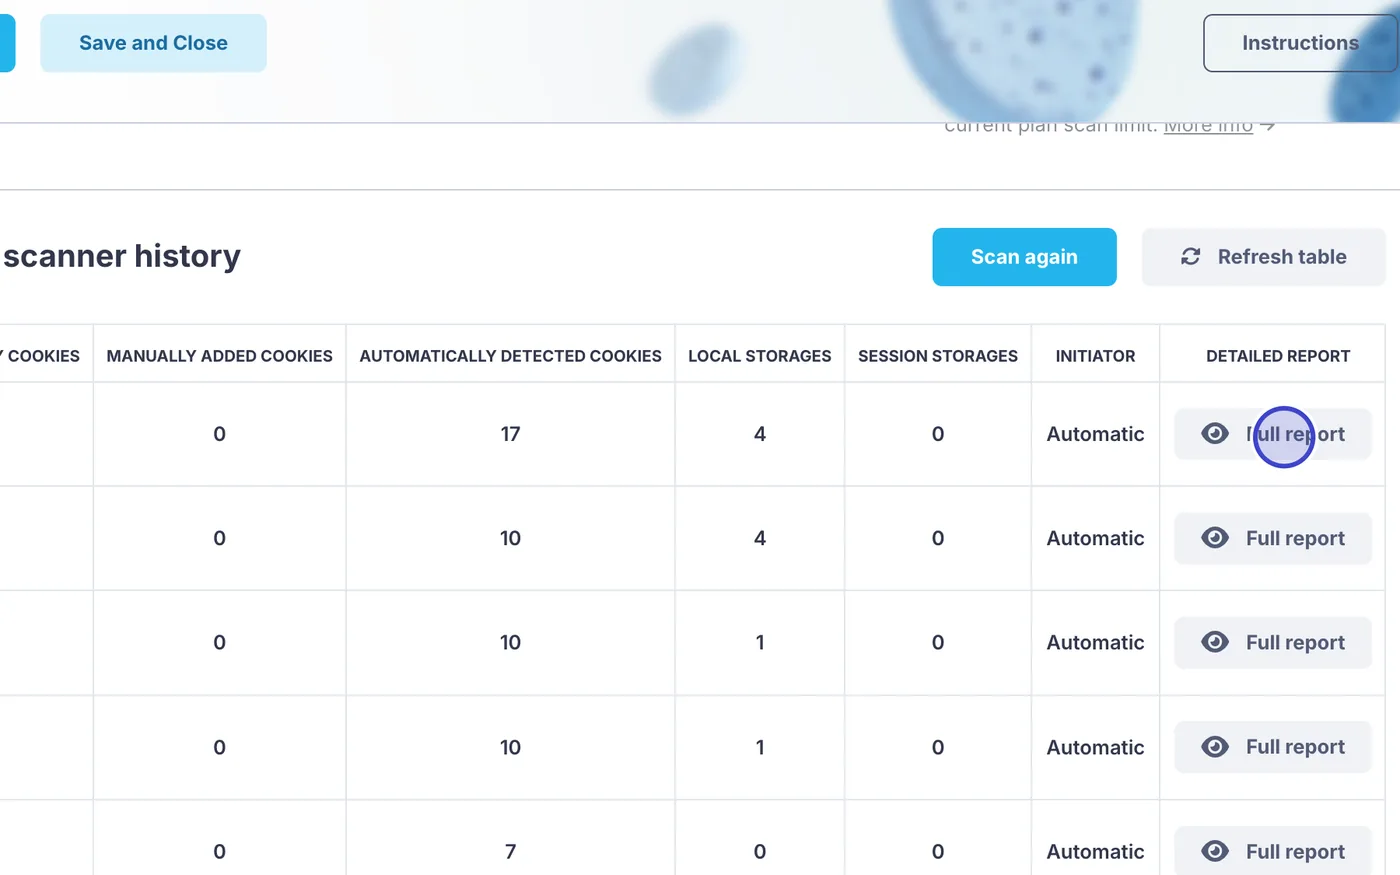The image size is (1400, 875).
Task: Click the Initiator column header
Action: tap(1095, 356)
